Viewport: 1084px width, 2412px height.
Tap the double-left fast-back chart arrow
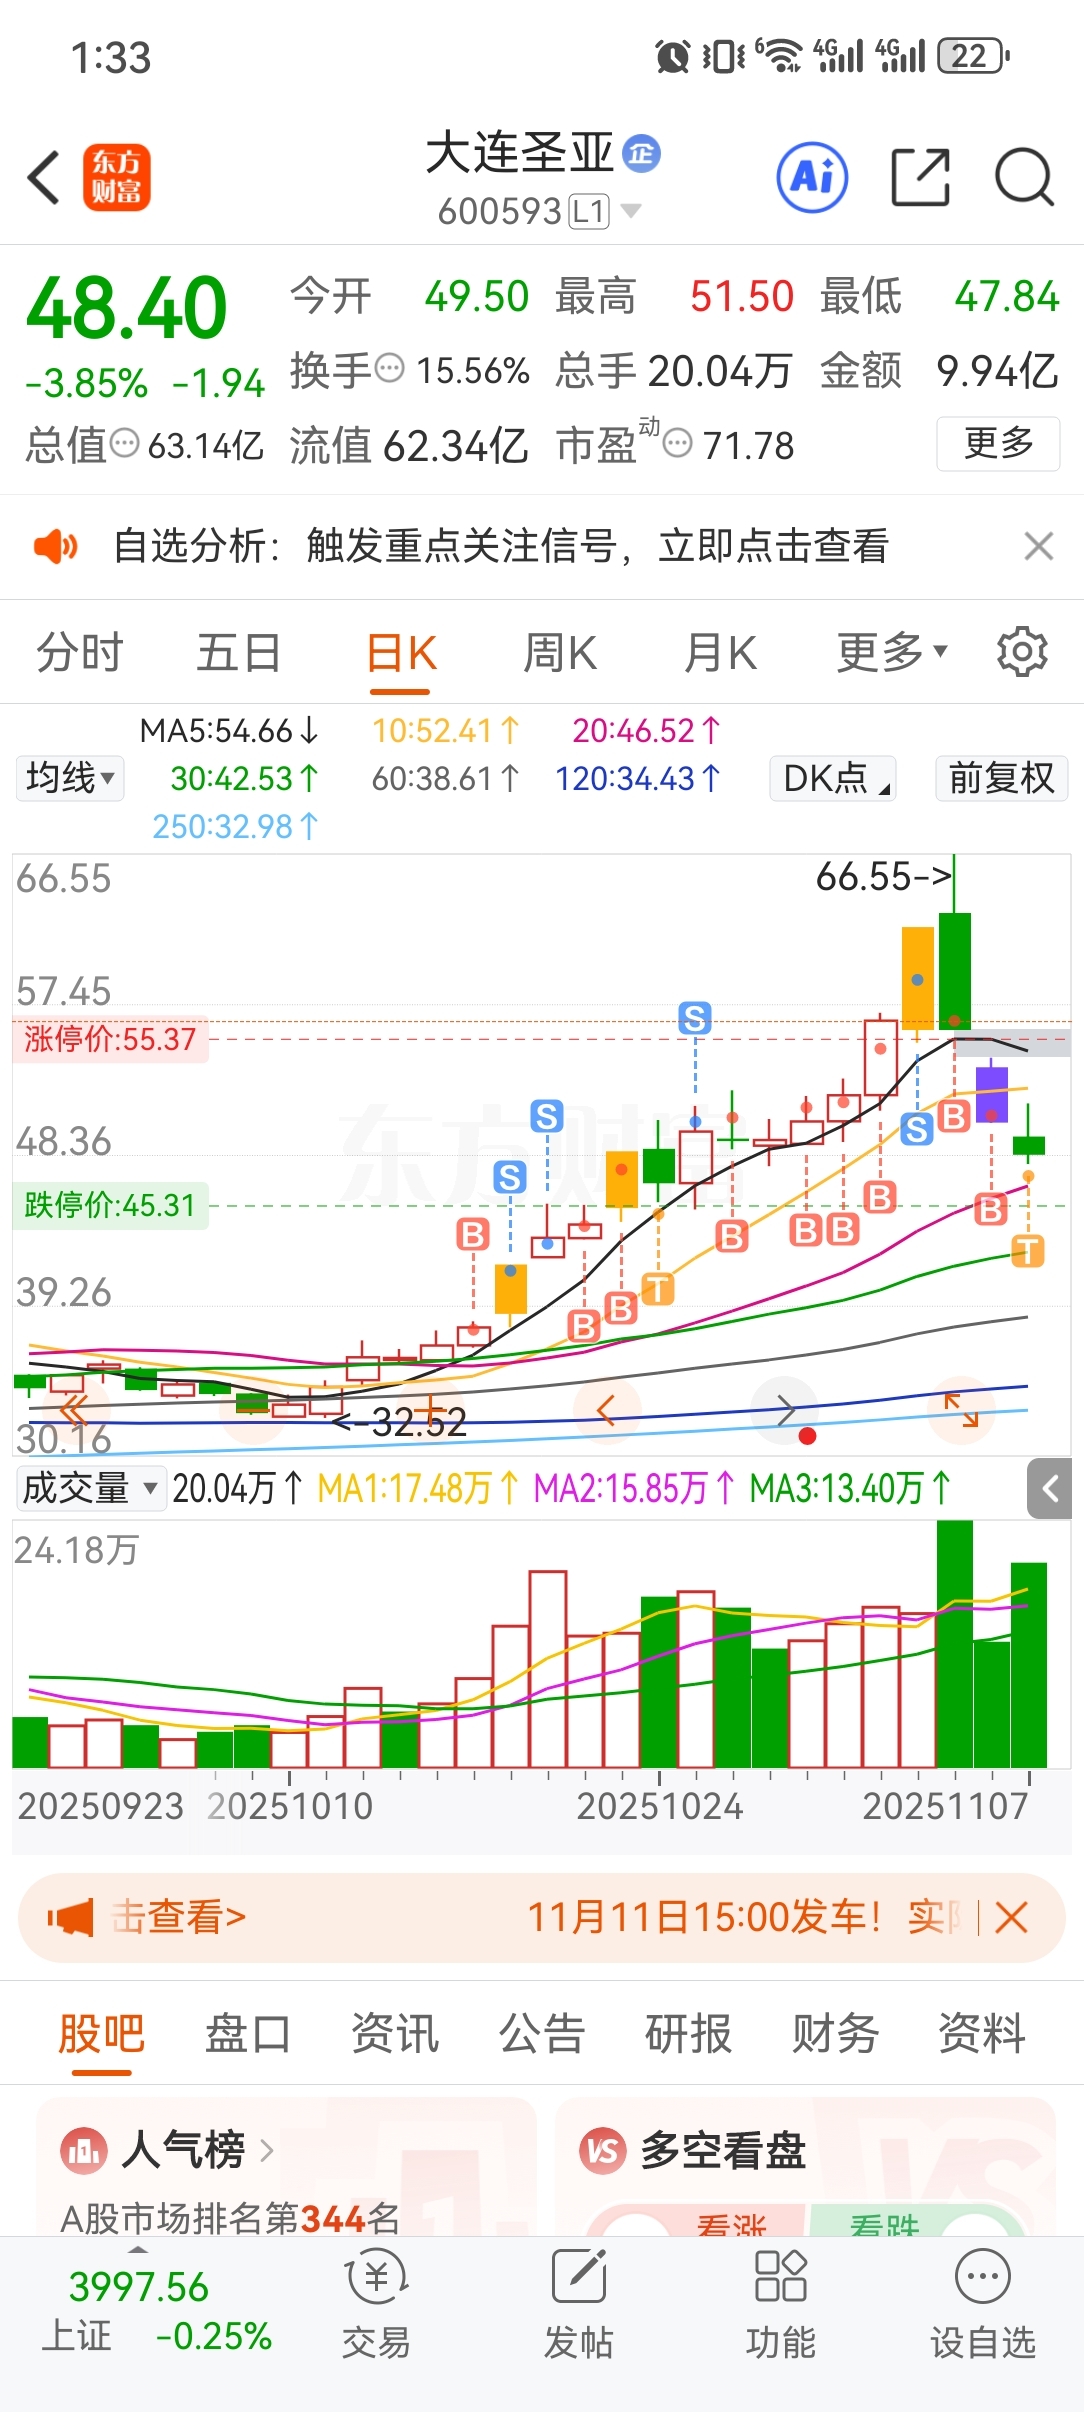(73, 1411)
